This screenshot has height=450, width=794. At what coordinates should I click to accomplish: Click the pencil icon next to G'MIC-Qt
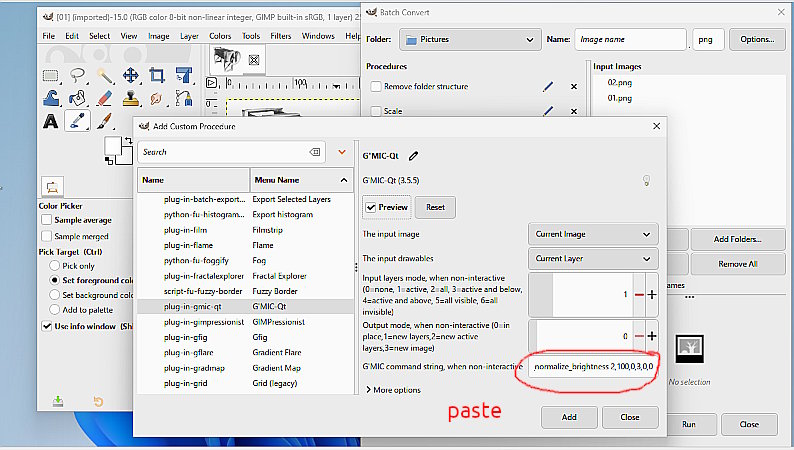tap(414, 155)
